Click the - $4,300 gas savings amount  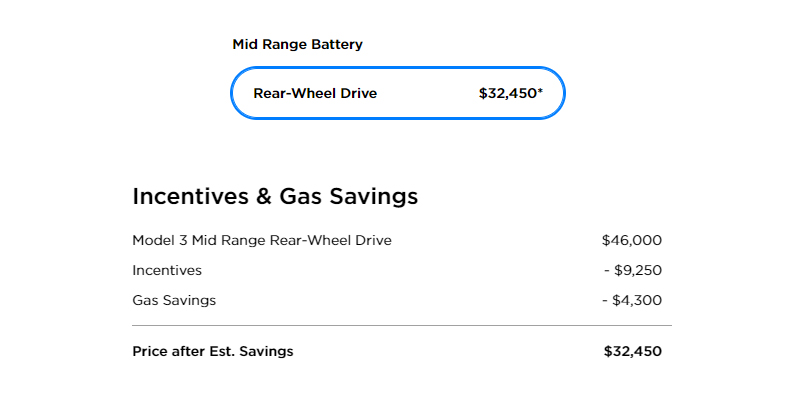tap(637, 300)
